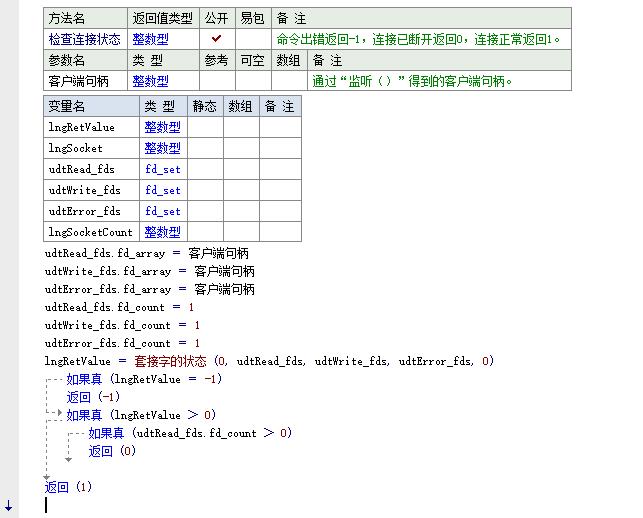Image resolution: width=643 pixels, height=518 pixels.
Task: Select parameter name 客户端句柄 in the table
Action: pyautogui.click(x=78, y=81)
